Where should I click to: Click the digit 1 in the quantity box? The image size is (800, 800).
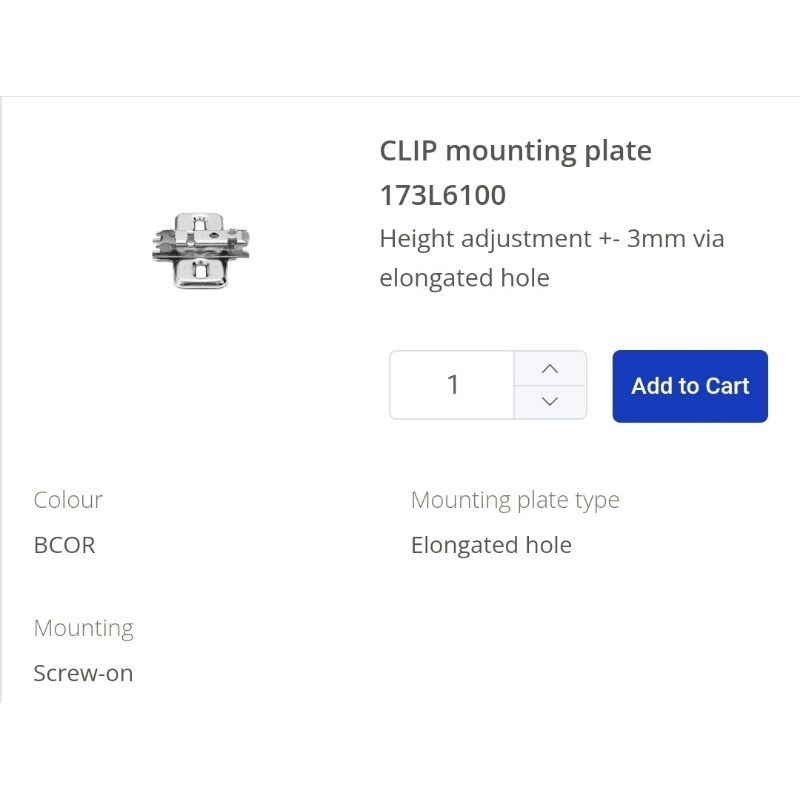tap(453, 385)
